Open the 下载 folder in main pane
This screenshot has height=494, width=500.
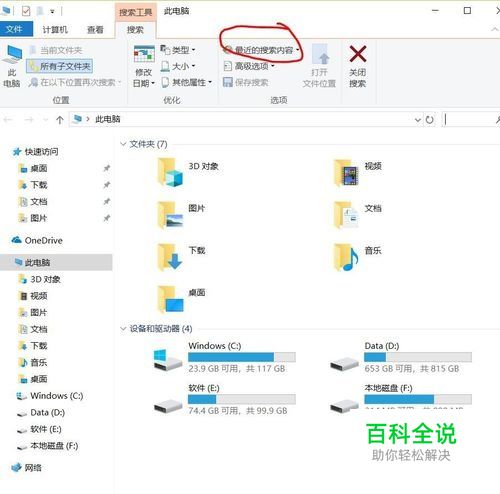click(x=170, y=256)
